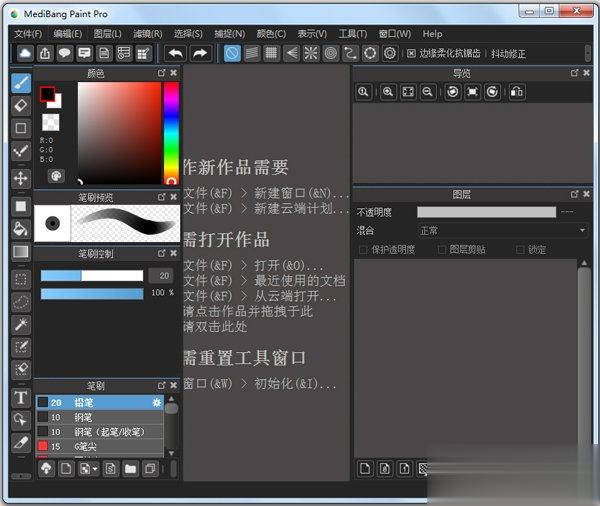Activate the Text tool
The height and width of the screenshot is (506, 600).
click(20, 397)
